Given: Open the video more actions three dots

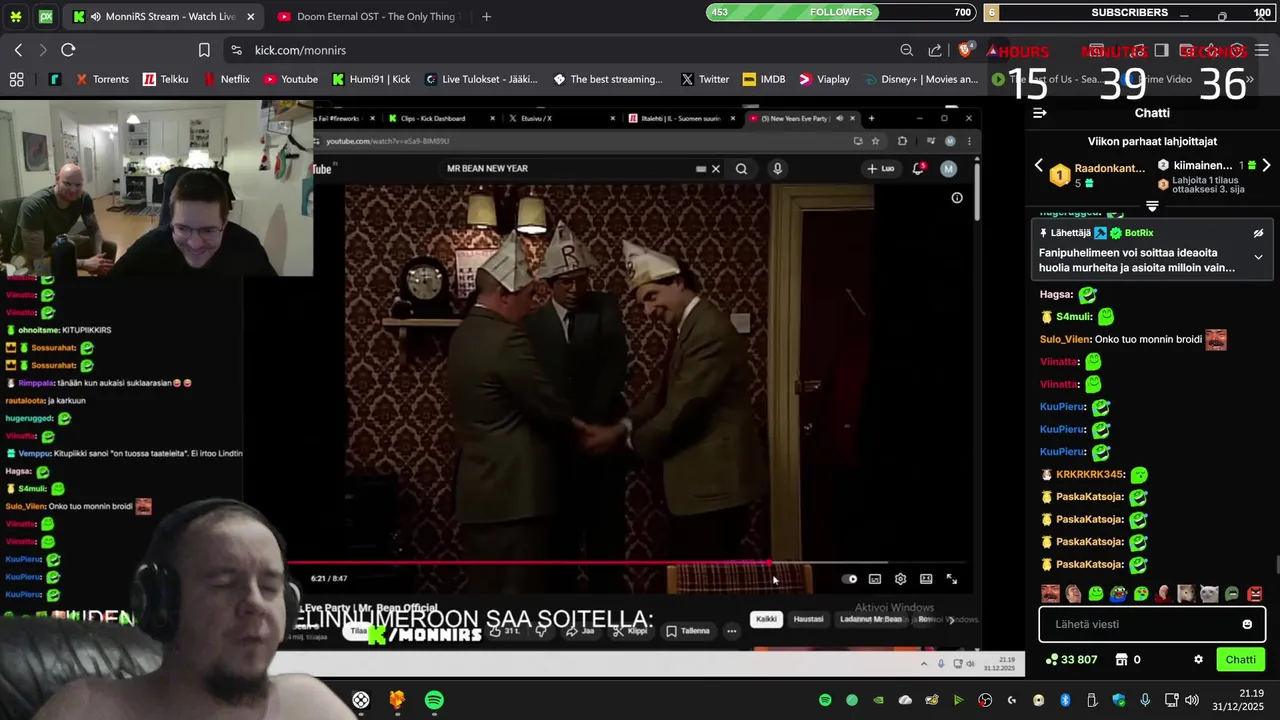Looking at the screenshot, I should pos(732,631).
